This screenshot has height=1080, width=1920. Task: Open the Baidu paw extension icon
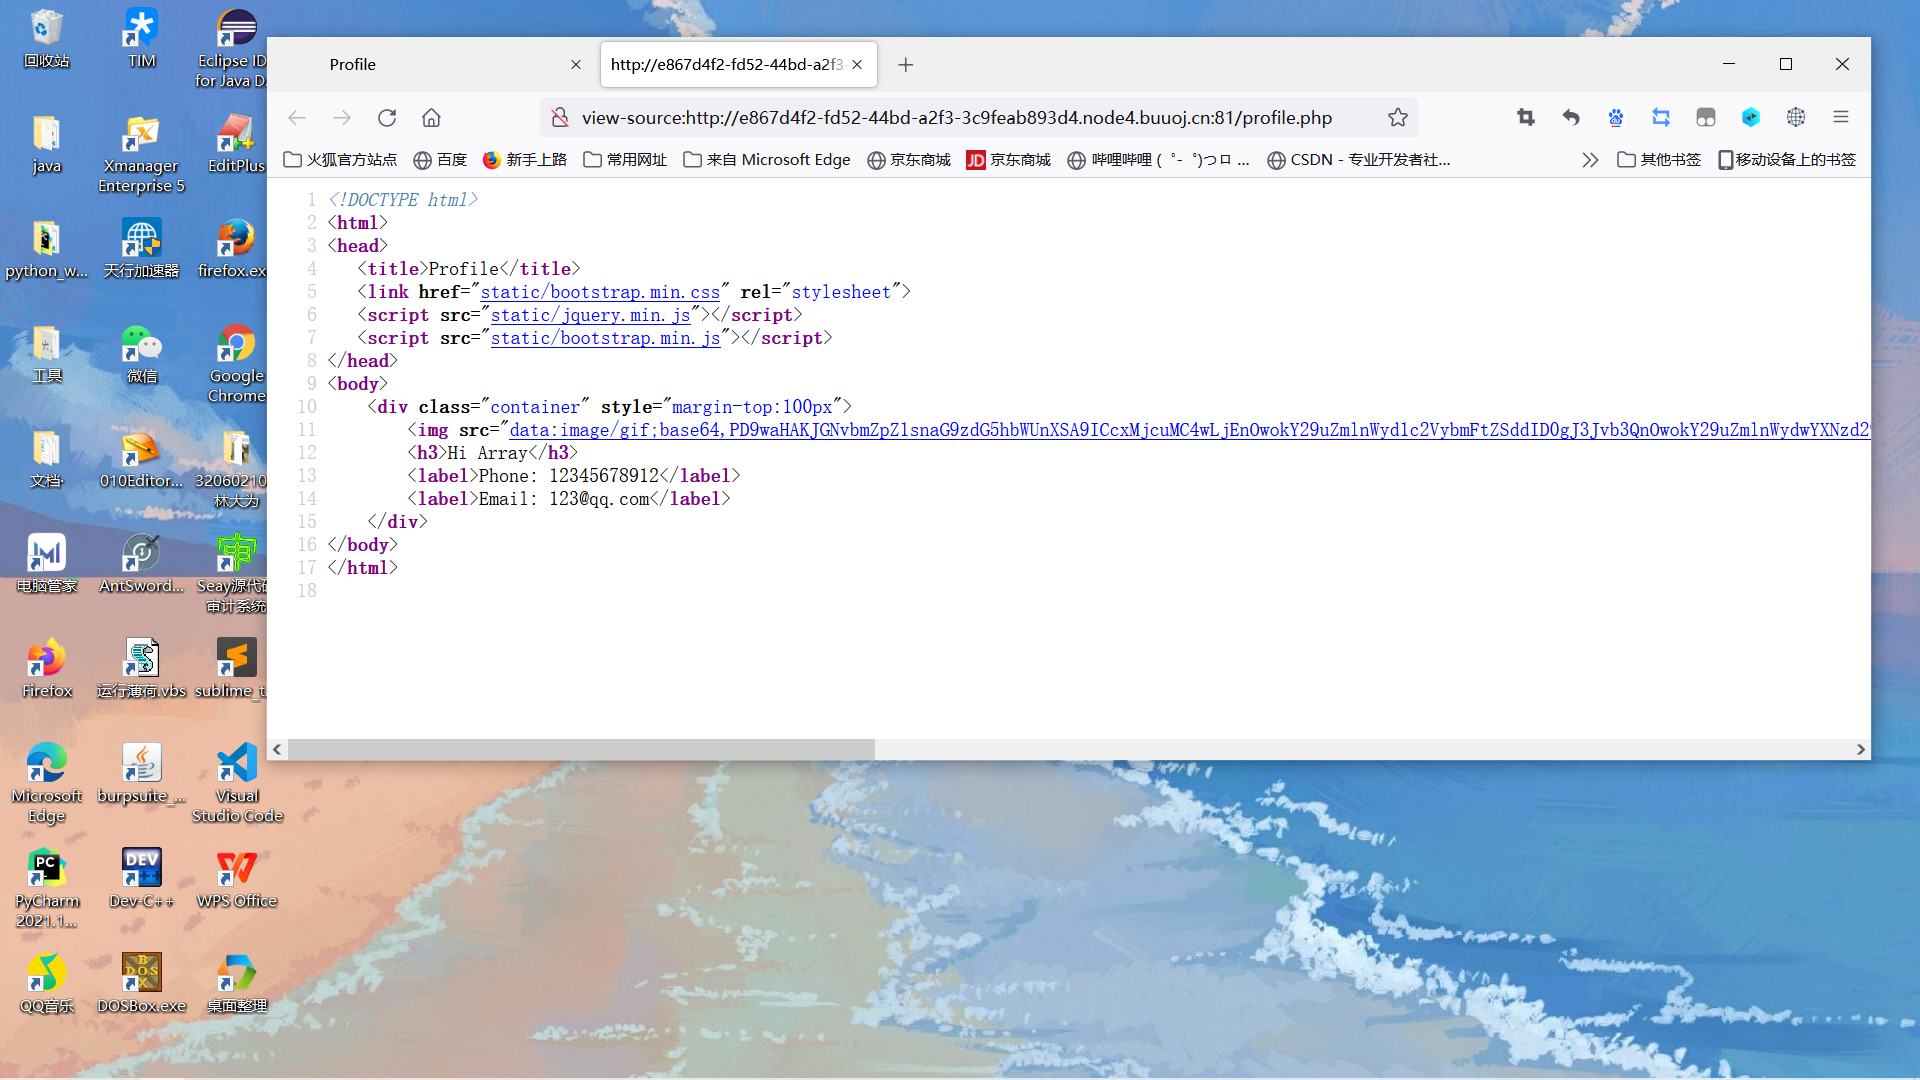[x=1616, y=118]
